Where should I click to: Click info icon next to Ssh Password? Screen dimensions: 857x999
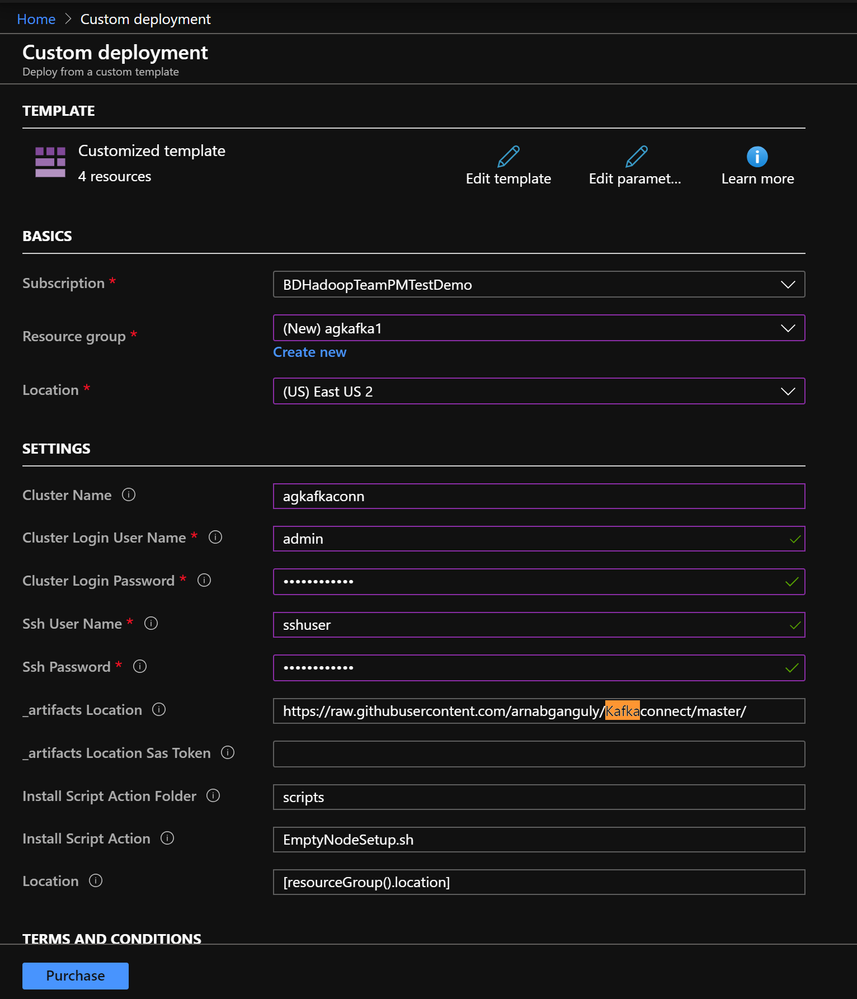pyautogui.click(x=140, y=666)
